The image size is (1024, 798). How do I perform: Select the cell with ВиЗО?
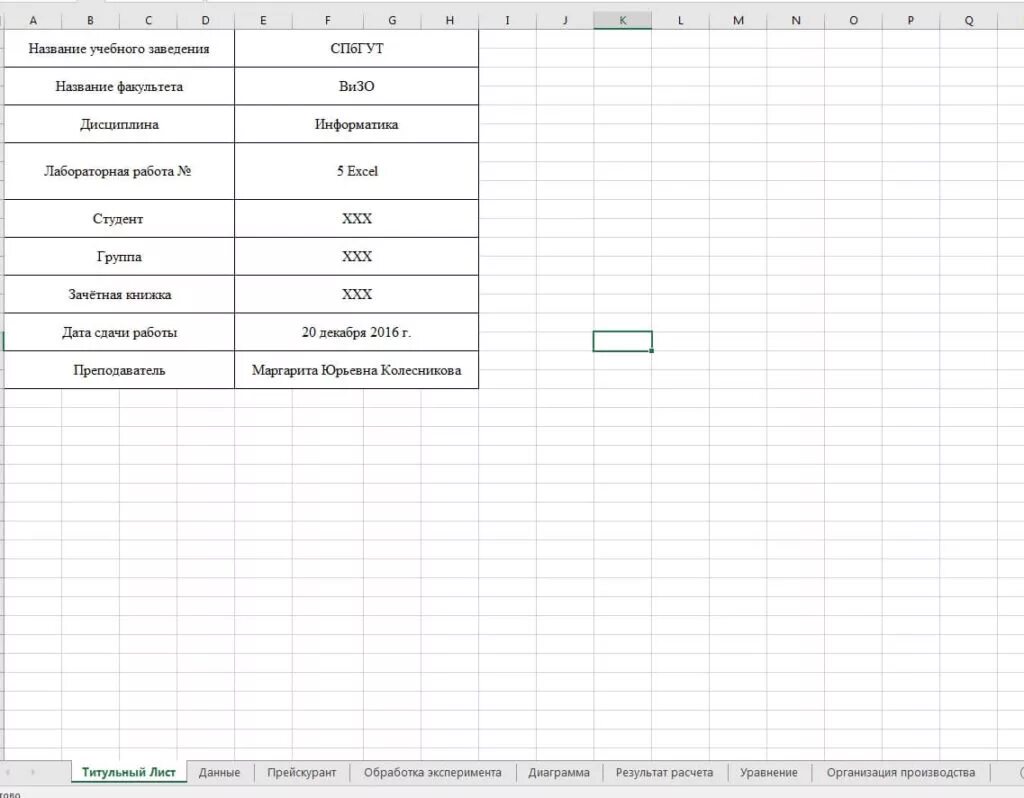coord(357,86)
